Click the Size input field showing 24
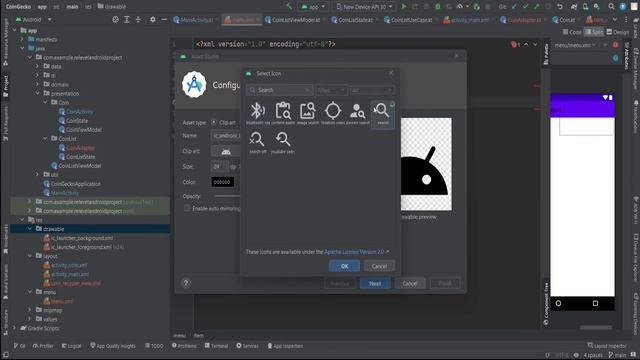 (x=220, y=167)
